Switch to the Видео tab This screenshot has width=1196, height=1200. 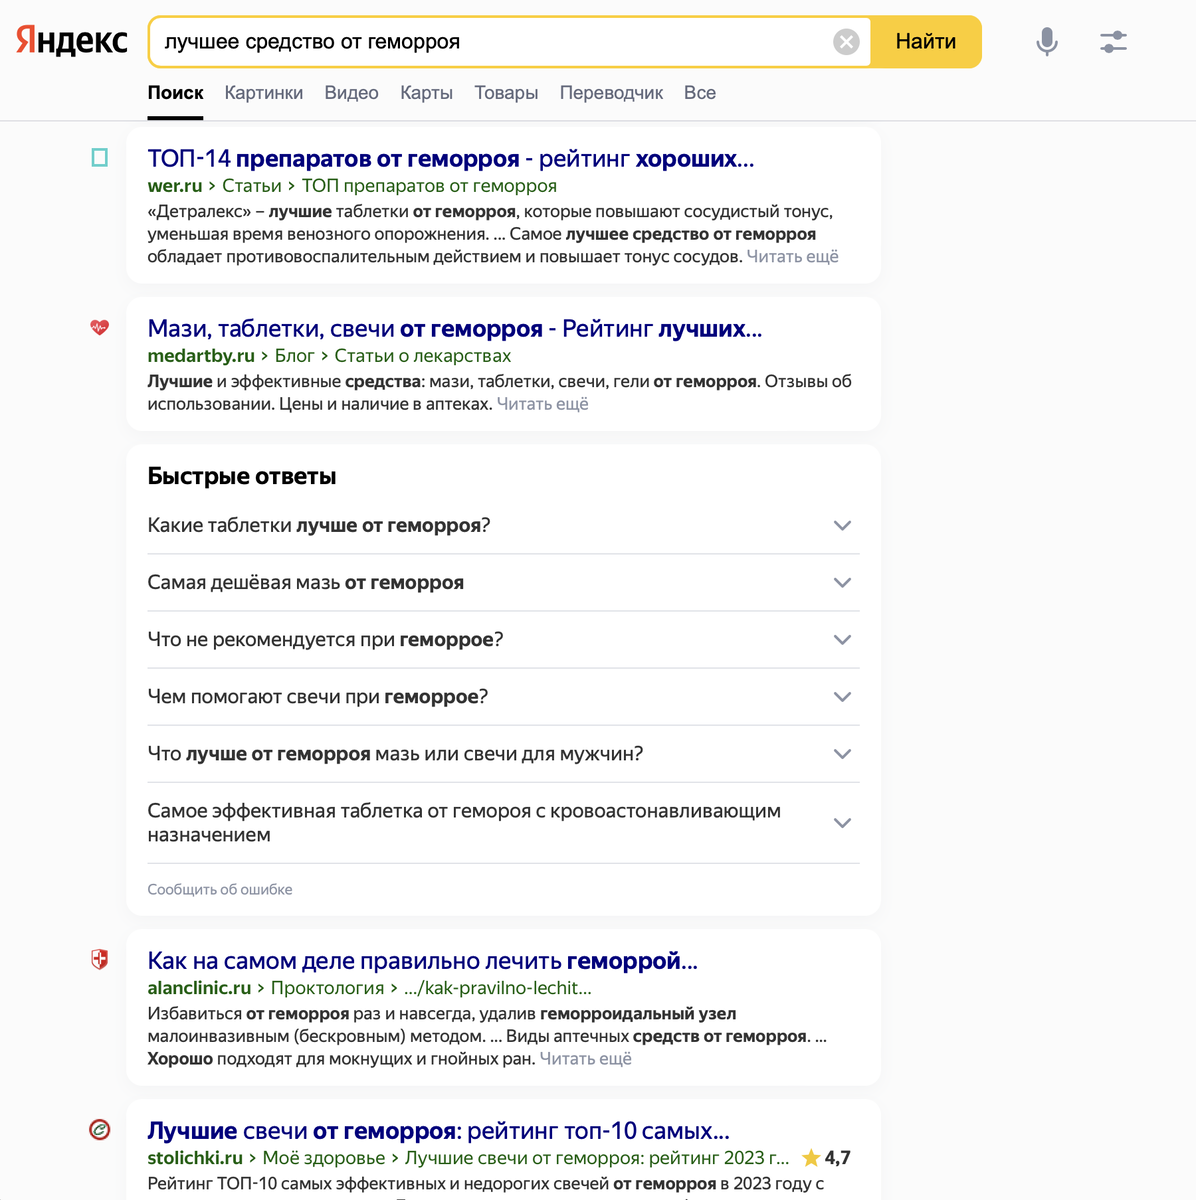pos(351,93)
